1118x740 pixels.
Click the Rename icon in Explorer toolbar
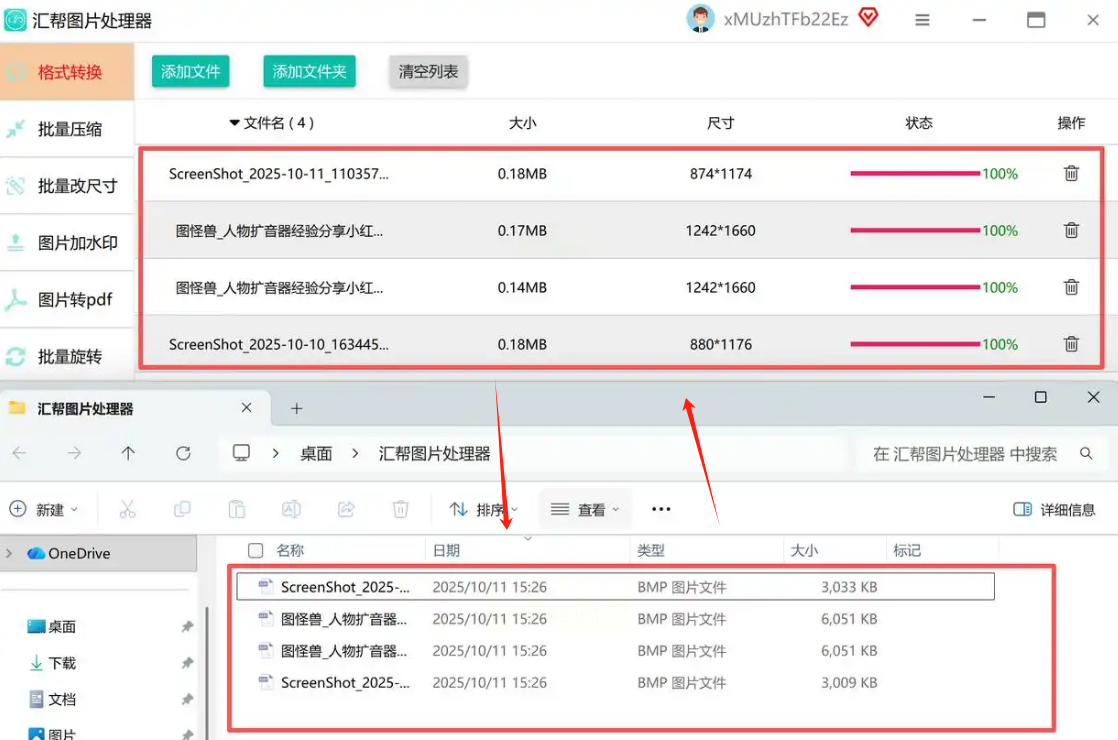pos(291,509)
